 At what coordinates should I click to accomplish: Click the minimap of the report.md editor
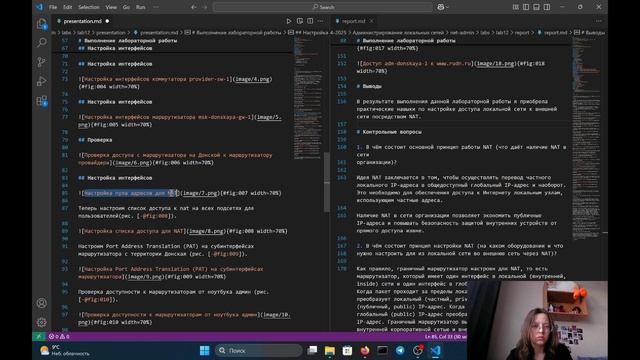coord(586,139)
